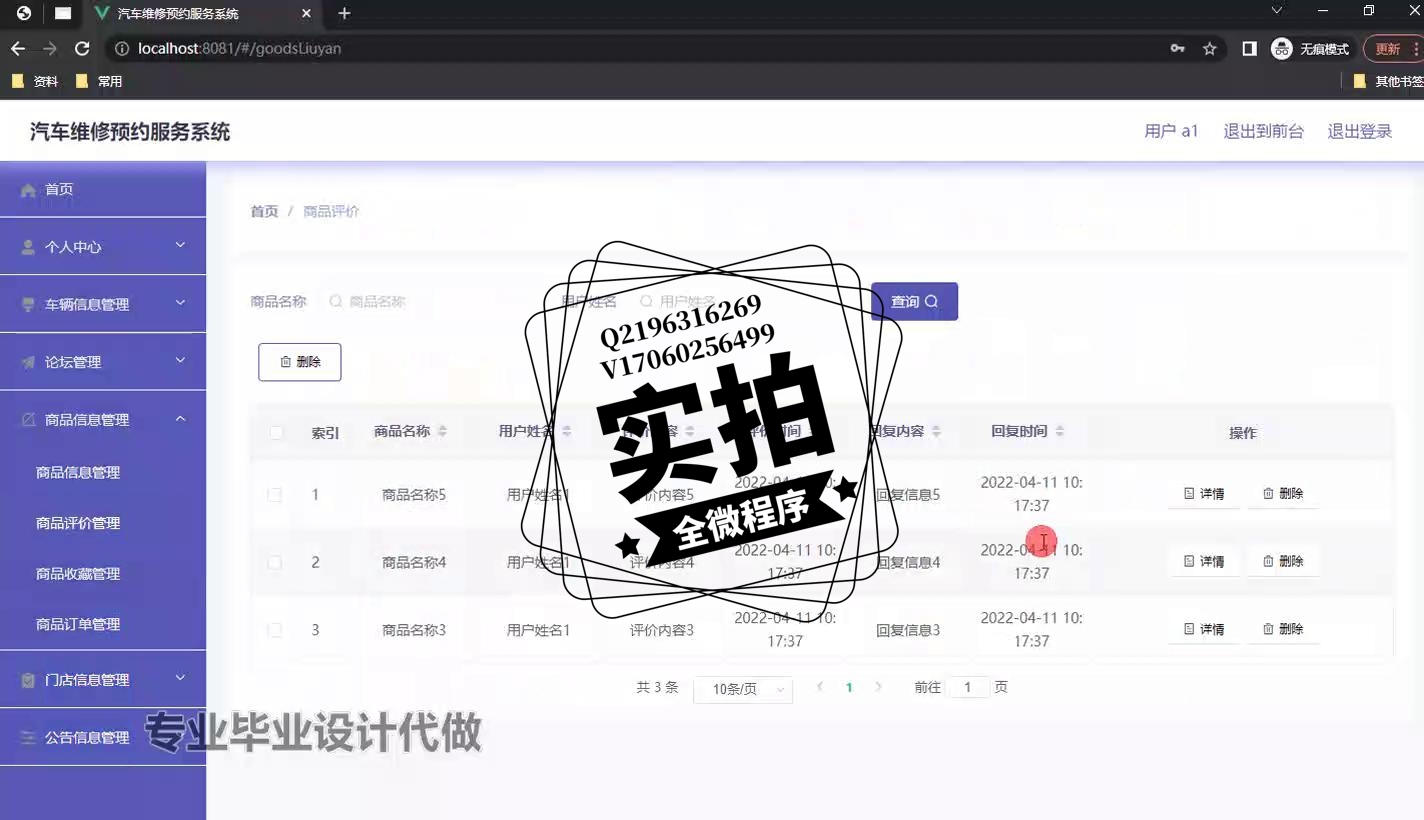1424x820 pixels.
Task: Click the home icon beside 首页 in sidebar
Action: point(28,189)
